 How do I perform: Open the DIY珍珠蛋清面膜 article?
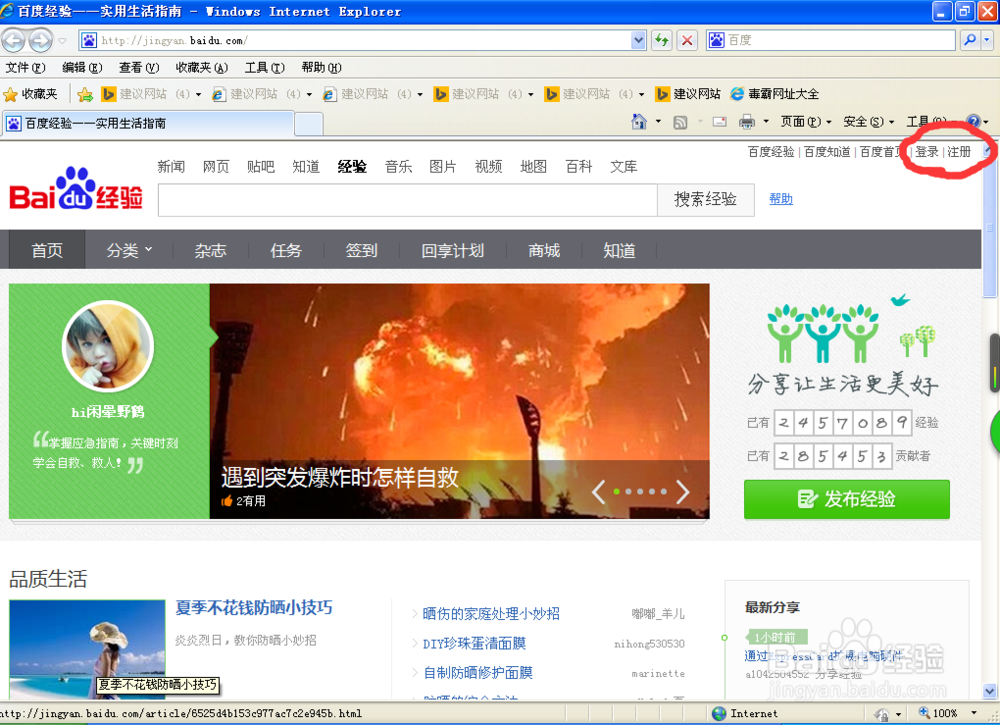474,644
